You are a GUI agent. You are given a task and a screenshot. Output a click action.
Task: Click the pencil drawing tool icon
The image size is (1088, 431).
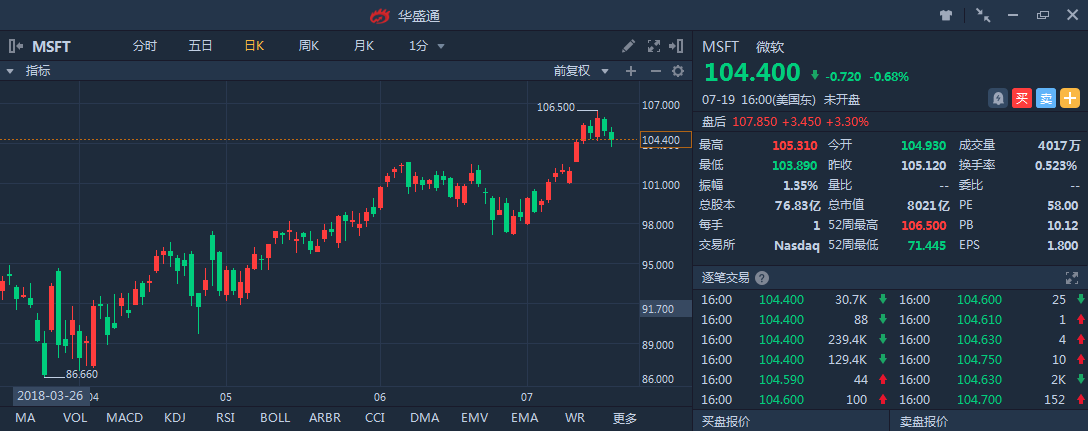pyautogui.click(x=628, y=46)
